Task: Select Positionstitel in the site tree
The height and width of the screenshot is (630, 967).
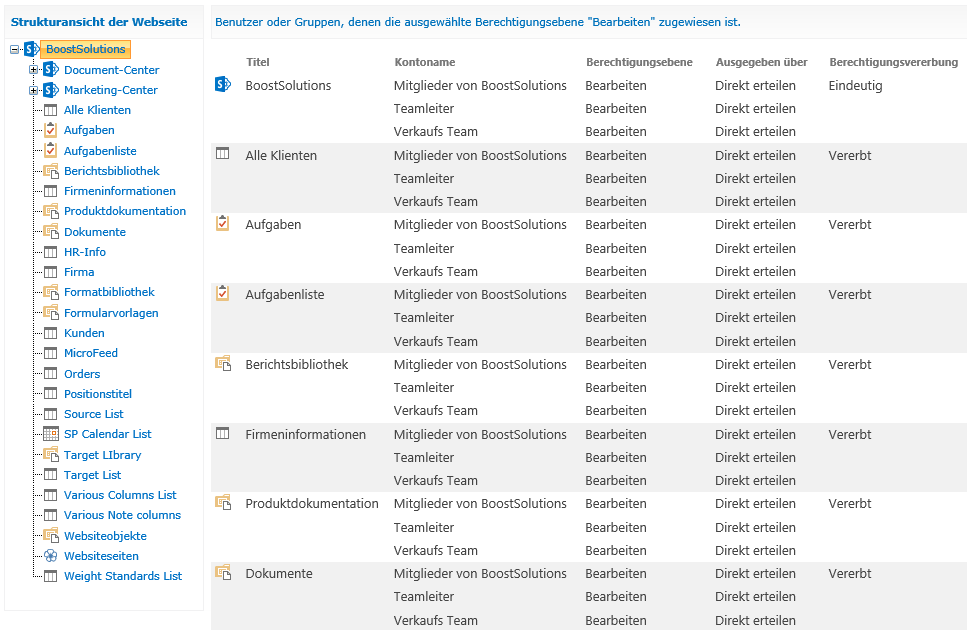Action: pos(98,394)
